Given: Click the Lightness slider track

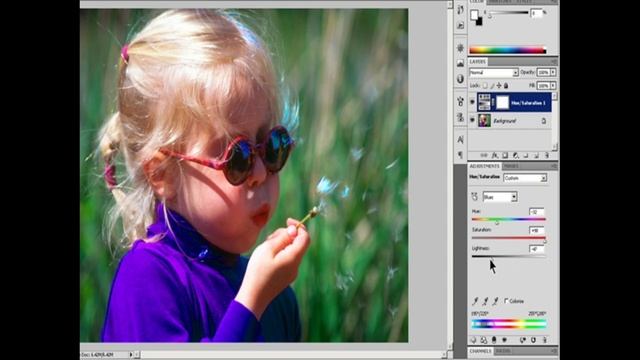Looking at the screenshot, I should tap(509, 256).
